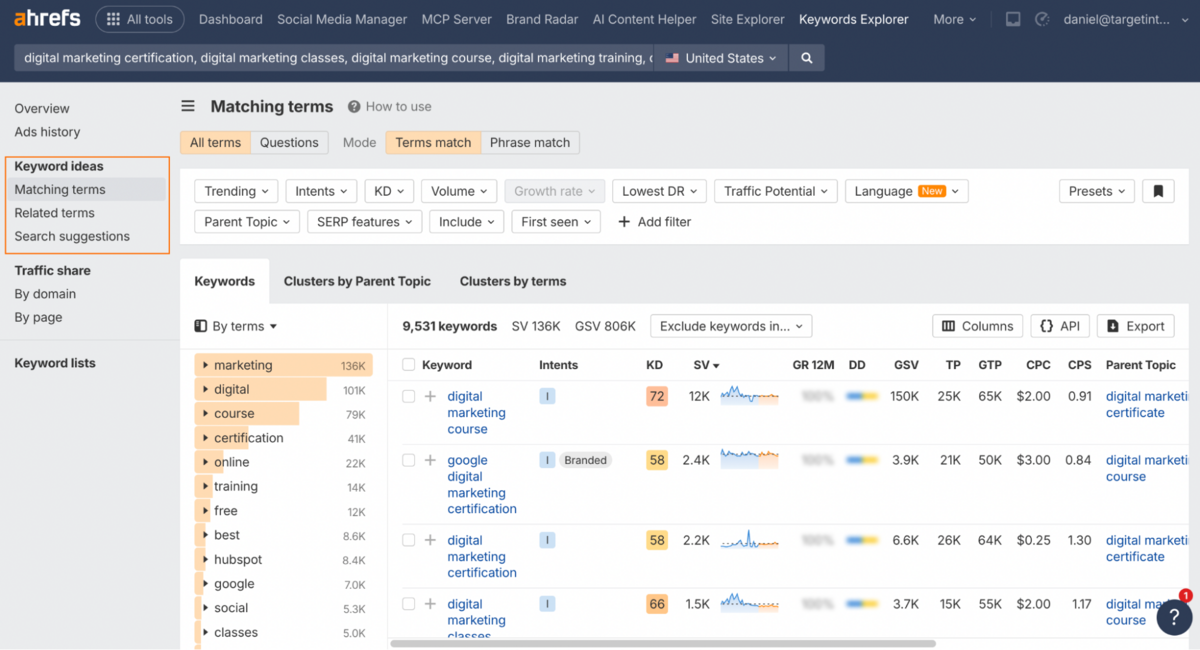Switch to Questions toggle
Viewport: 1200px width, 650px height.
pos(289,143)
